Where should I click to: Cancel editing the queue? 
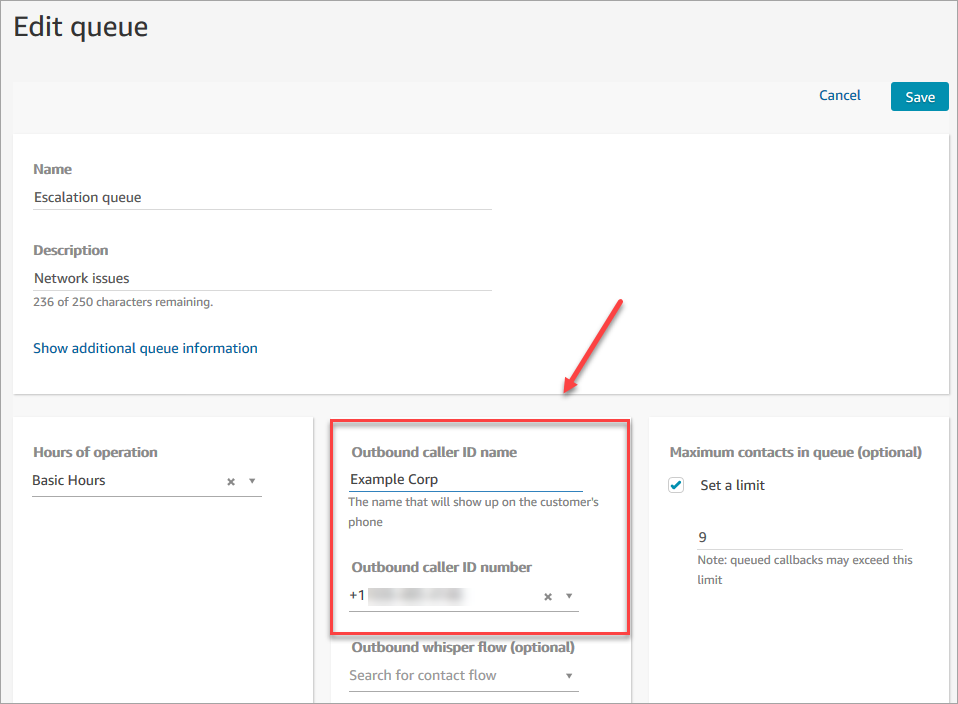839,96
